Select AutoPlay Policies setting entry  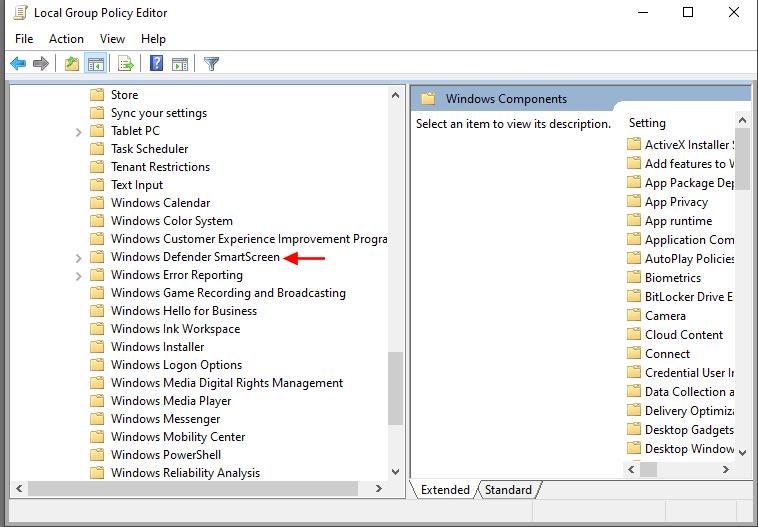coord(689,259)
